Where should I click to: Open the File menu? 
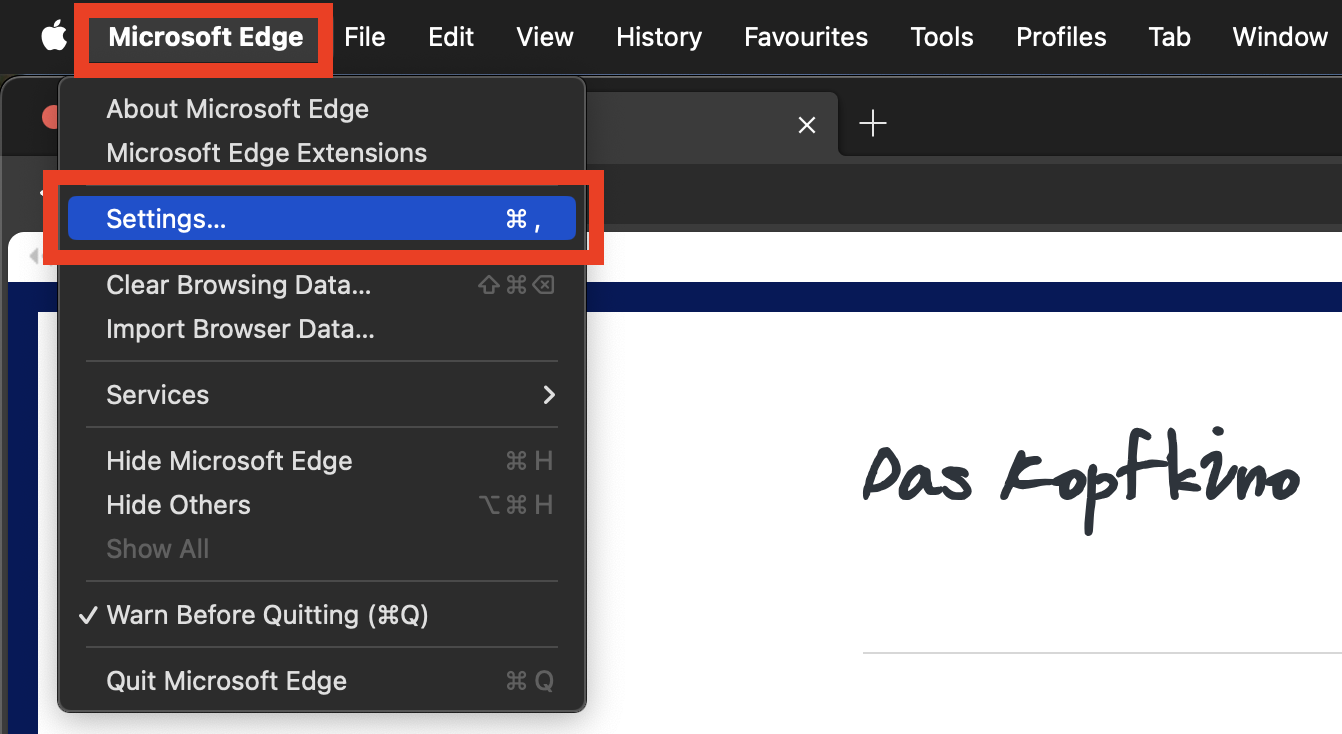pos(365,37)
